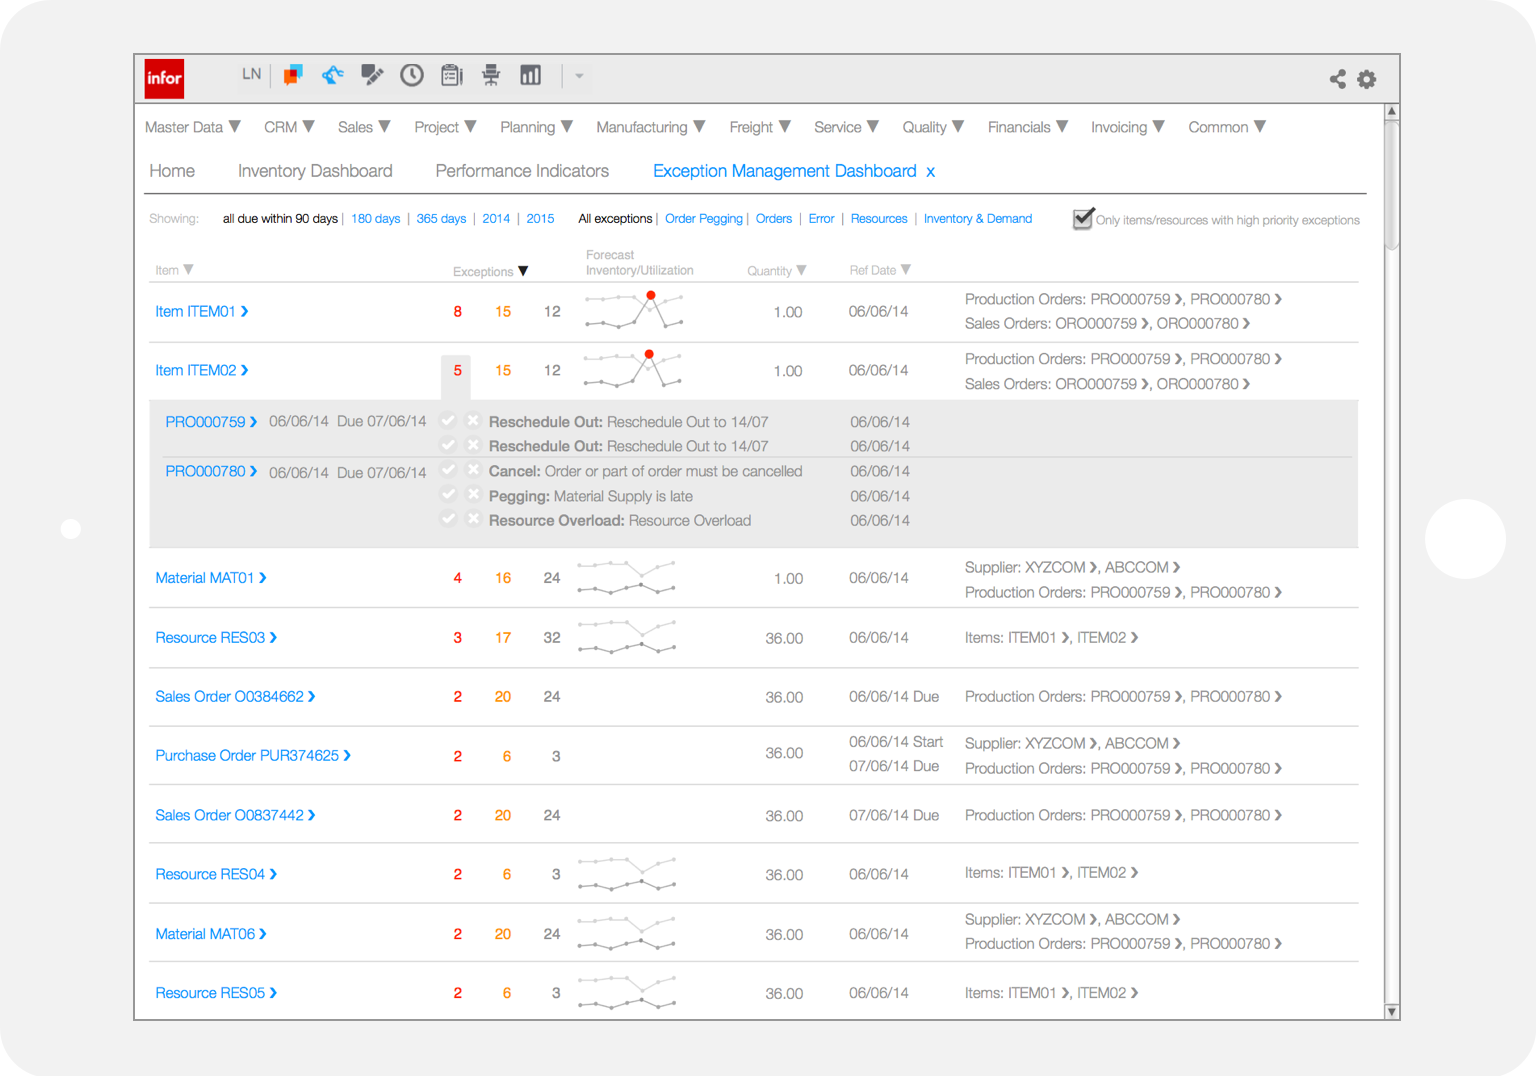Switch to the Home tab
The height and width of the screenshot is (1076, 1536).
tap(172, 171)
